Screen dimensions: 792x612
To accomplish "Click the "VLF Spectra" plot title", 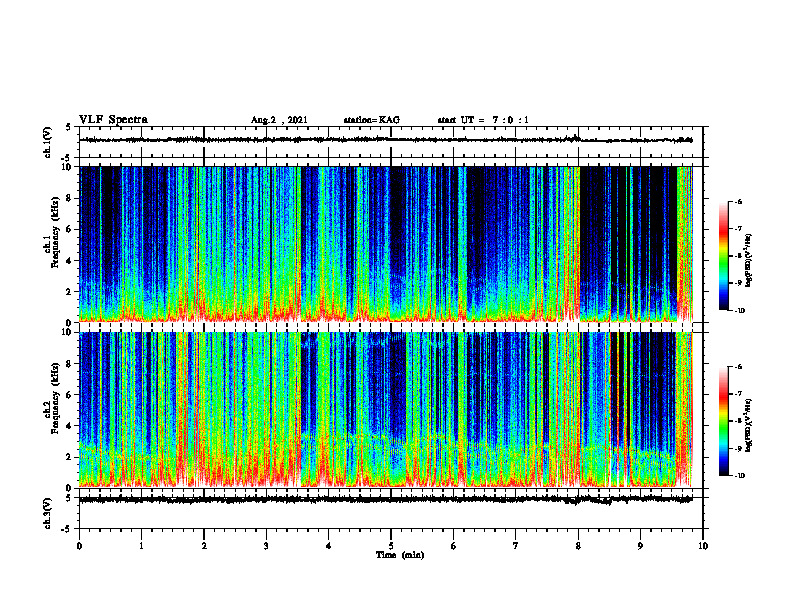I will (113, 120).
